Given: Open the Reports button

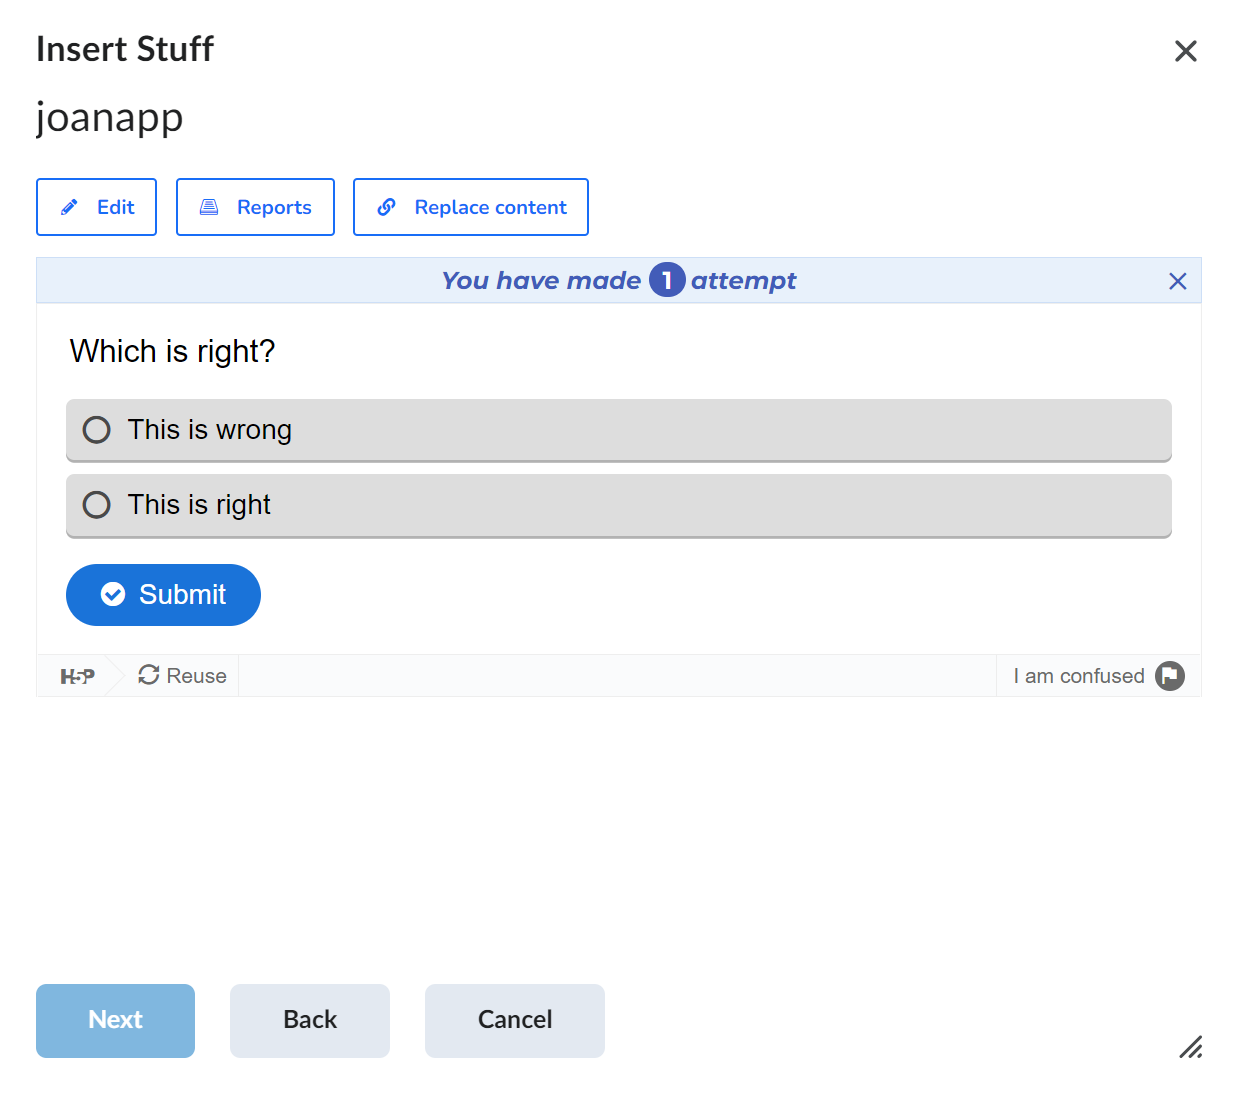Looking at the screenshot, I should click(x=255, y=207).
